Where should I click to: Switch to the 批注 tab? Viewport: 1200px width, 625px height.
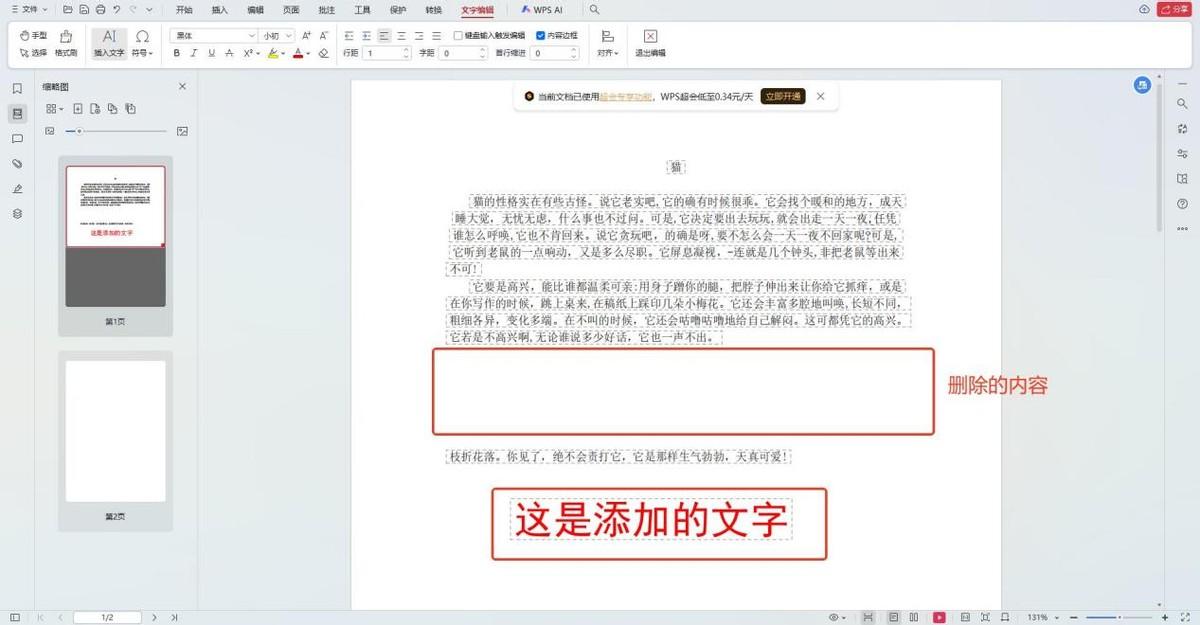(326, 10)
